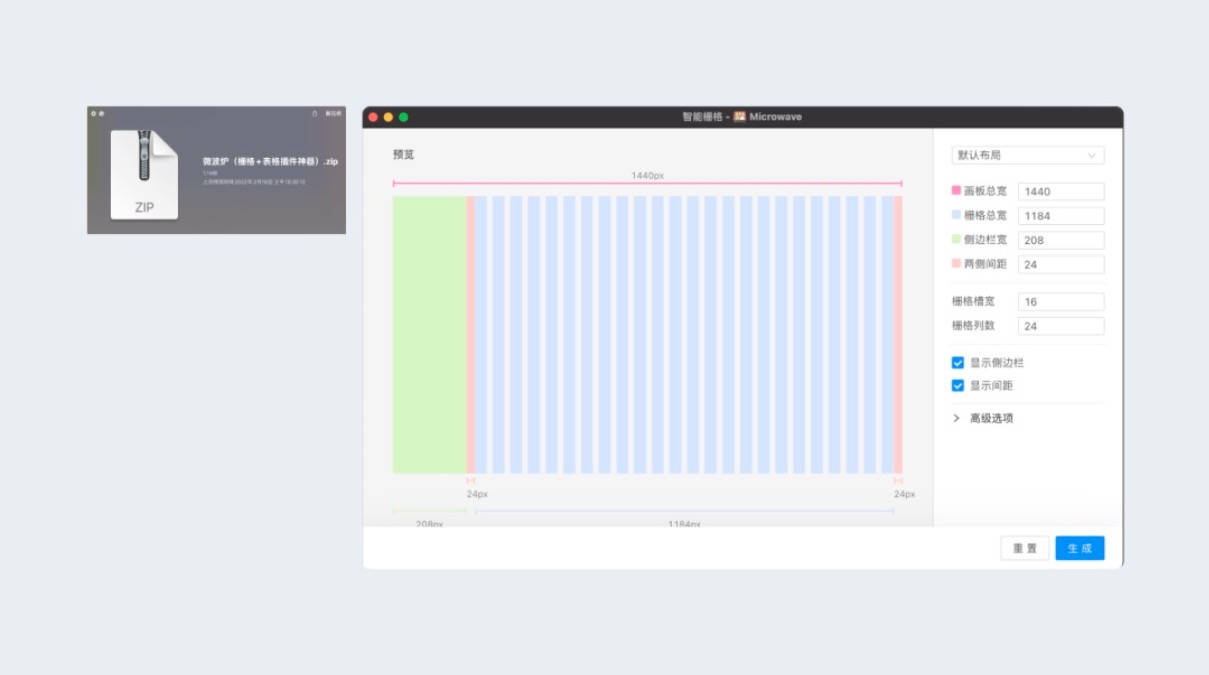Minimize the 智能栅格 window with yellow button

(388, 117)
